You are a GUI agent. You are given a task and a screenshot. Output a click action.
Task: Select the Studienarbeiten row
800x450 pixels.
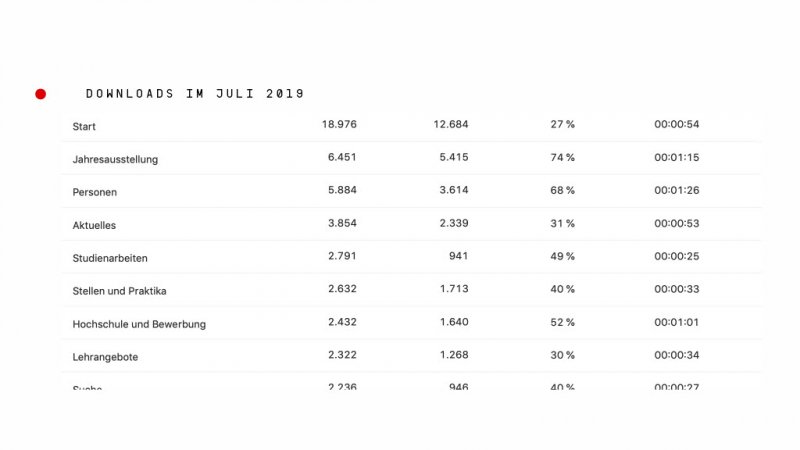(x=110, y=258)
